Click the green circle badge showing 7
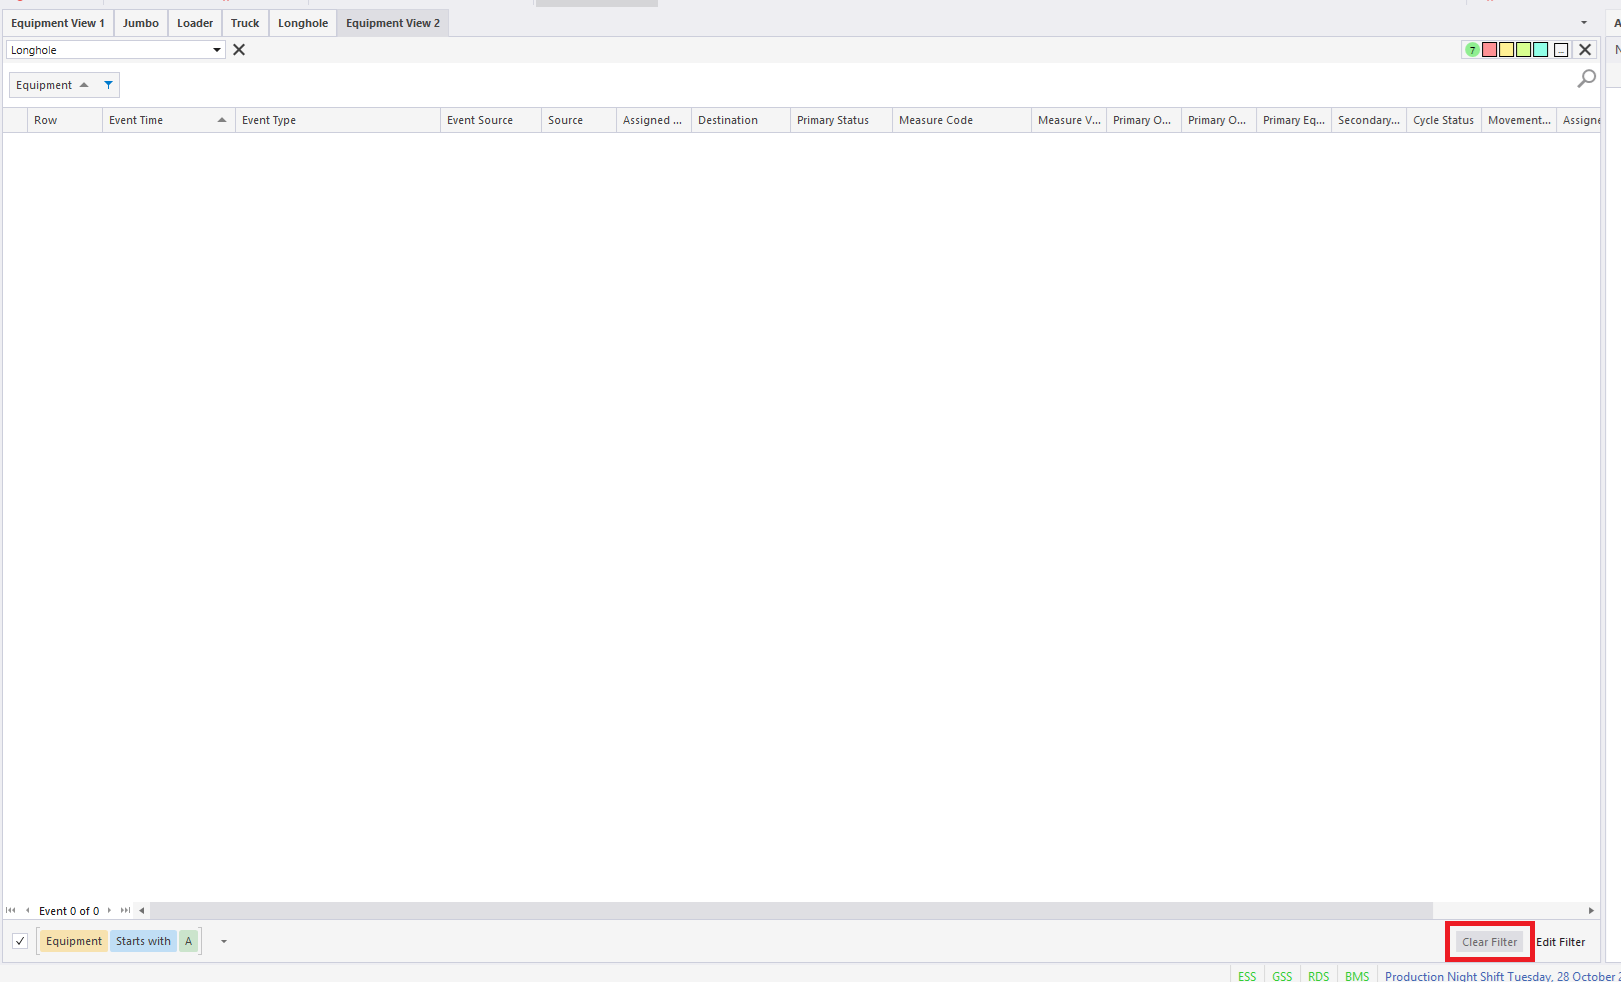The height and width of the screenshot is (982, 1621). [x=1472, y=50]
